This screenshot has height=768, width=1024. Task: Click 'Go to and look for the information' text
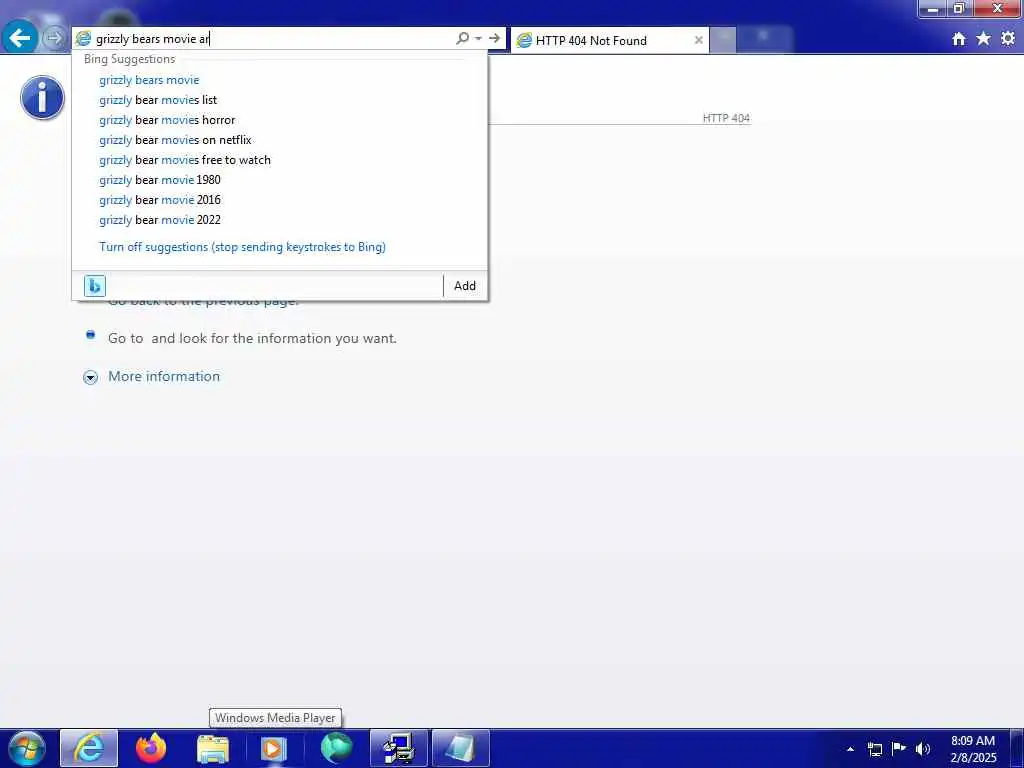pos(252,338)
